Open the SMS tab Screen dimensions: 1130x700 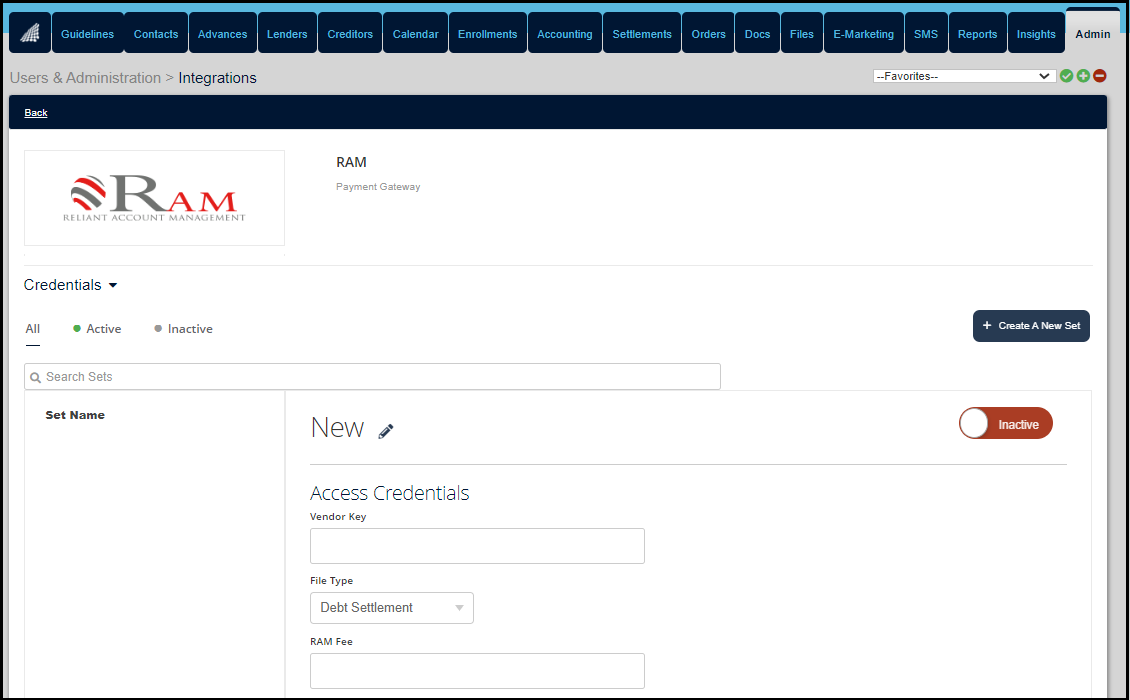point(926,33)
